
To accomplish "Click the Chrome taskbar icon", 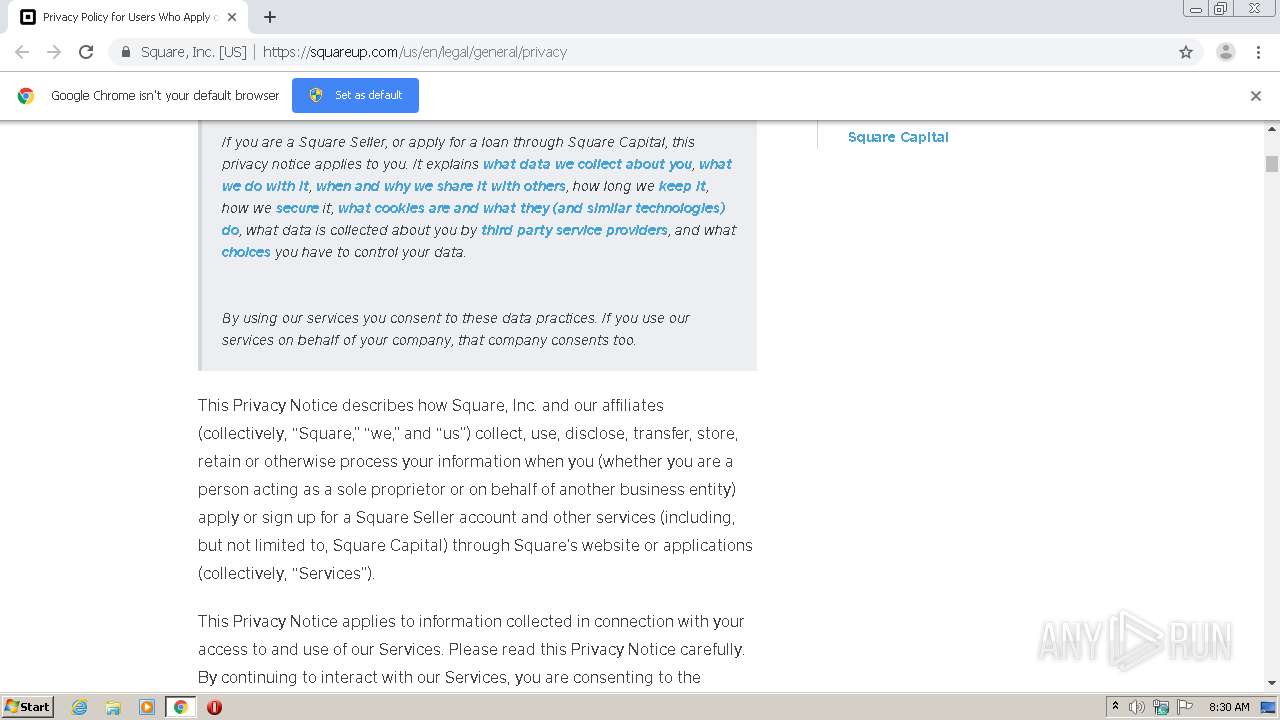I will pos(180,707).
